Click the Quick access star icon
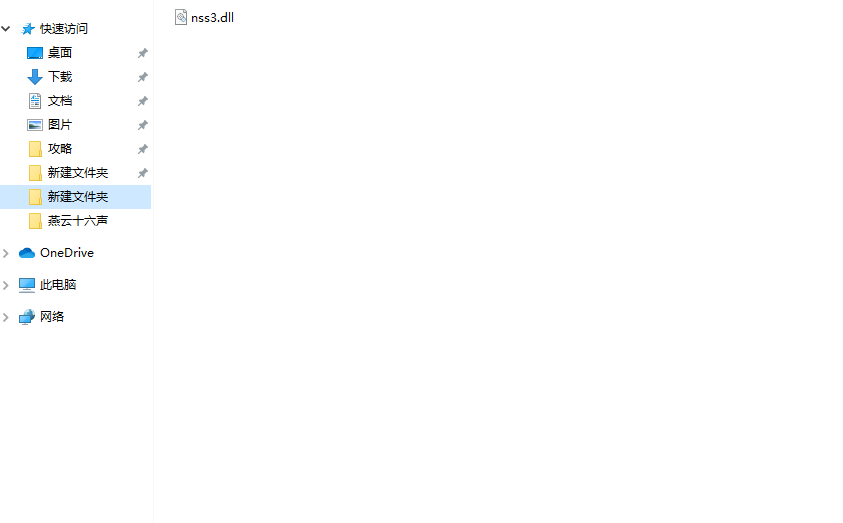Screen dimensions: 843x523 click(x=27, y=28)
